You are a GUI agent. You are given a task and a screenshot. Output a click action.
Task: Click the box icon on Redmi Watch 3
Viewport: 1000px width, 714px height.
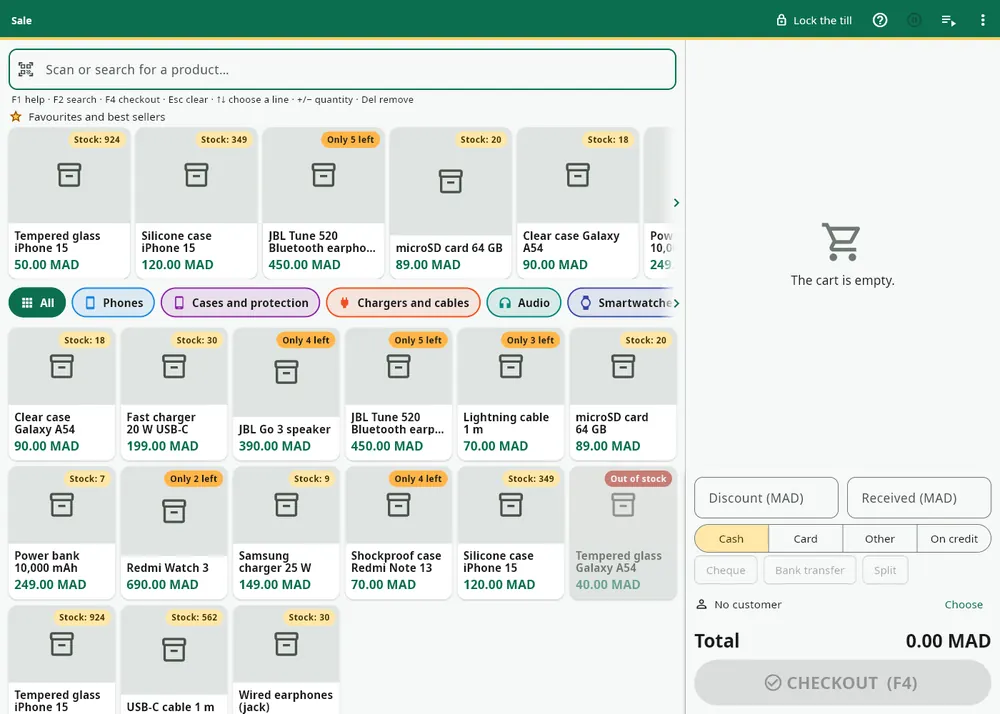[x=174, y=511]
